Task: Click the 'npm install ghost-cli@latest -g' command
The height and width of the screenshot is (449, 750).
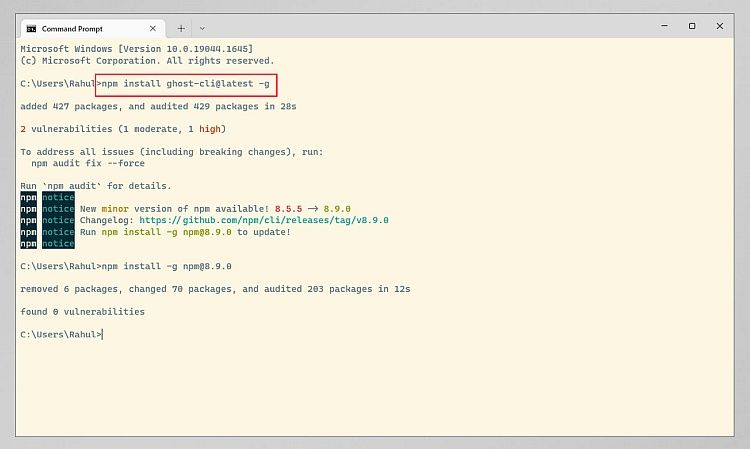Action: click(x=186, y=84)
